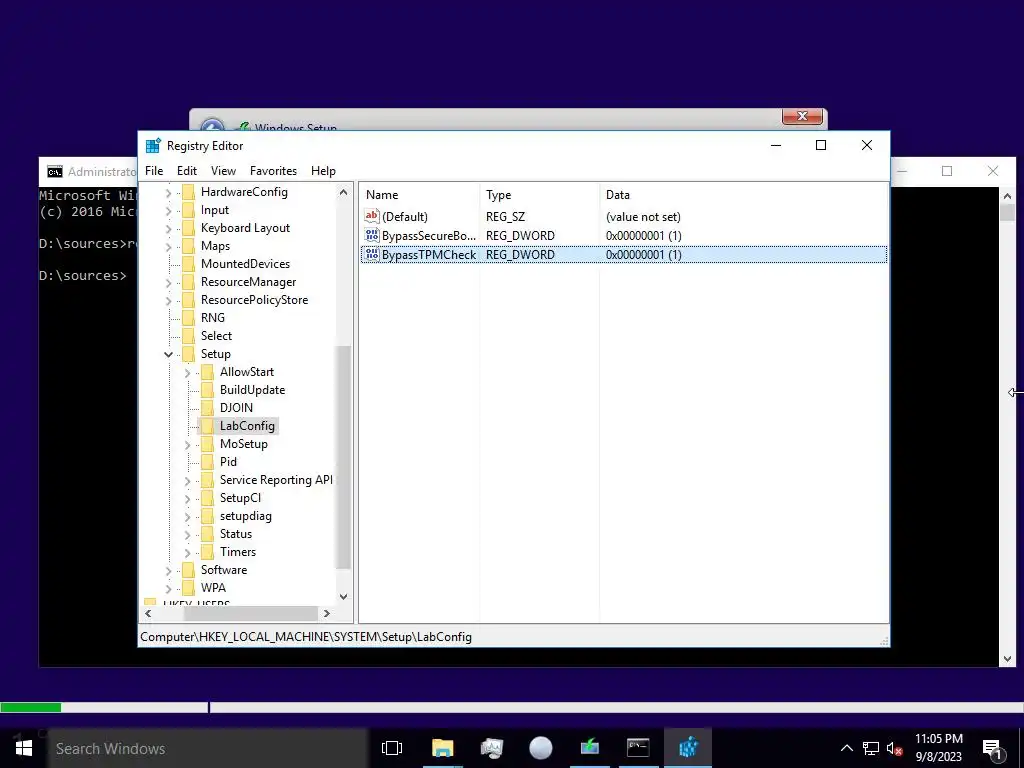The height and width of the screenshot is (768, 1024).
Task: Select the MountedDevices folder icon
Action: point(189,264)
